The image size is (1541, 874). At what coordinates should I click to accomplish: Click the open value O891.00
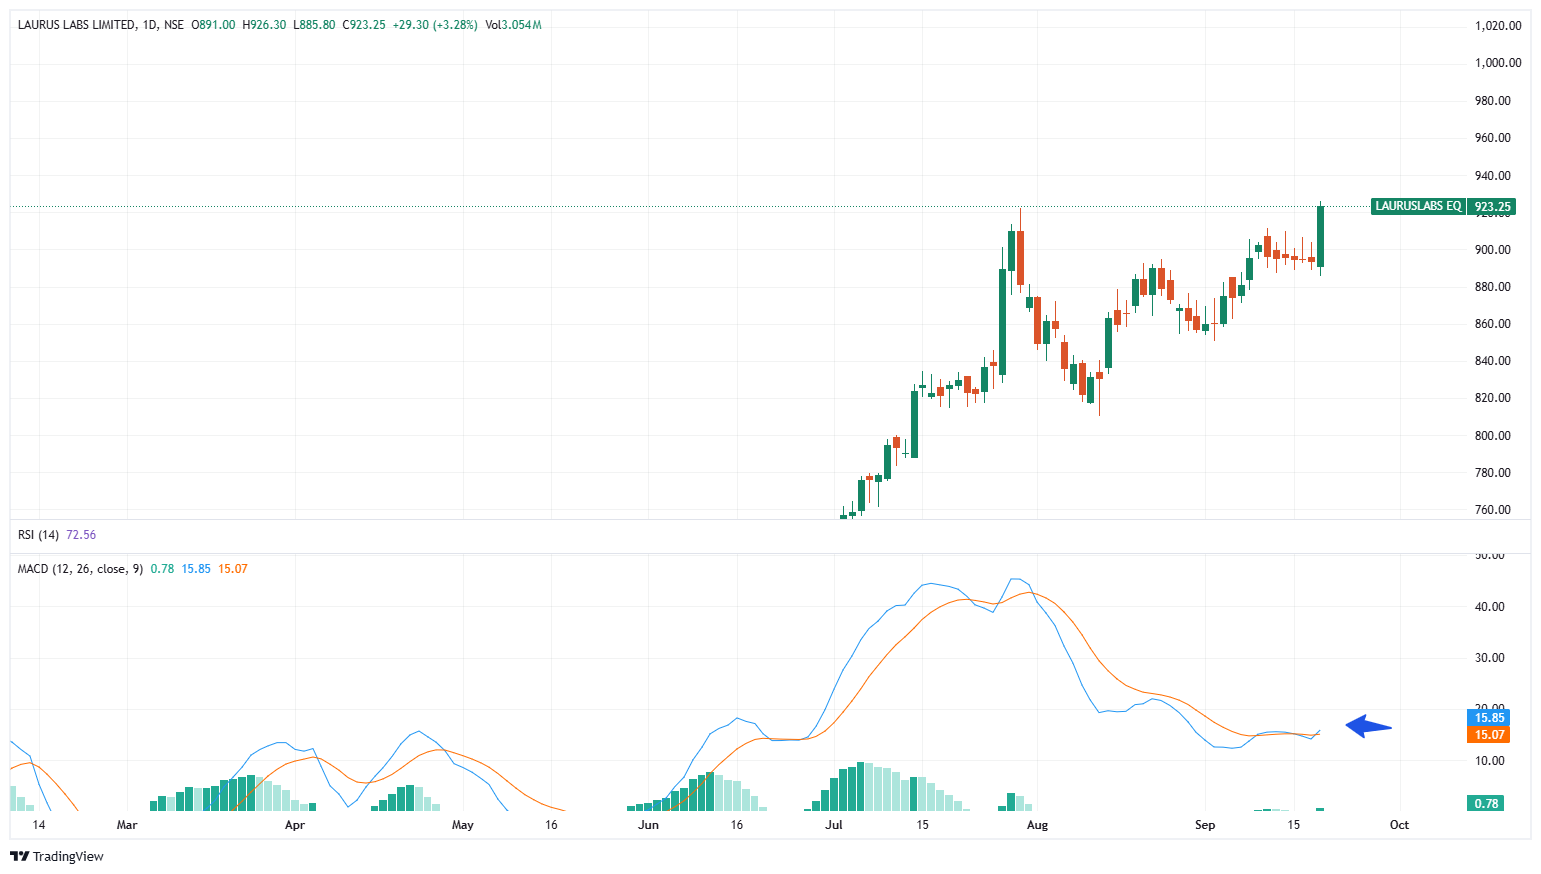(x=213, y=25)
